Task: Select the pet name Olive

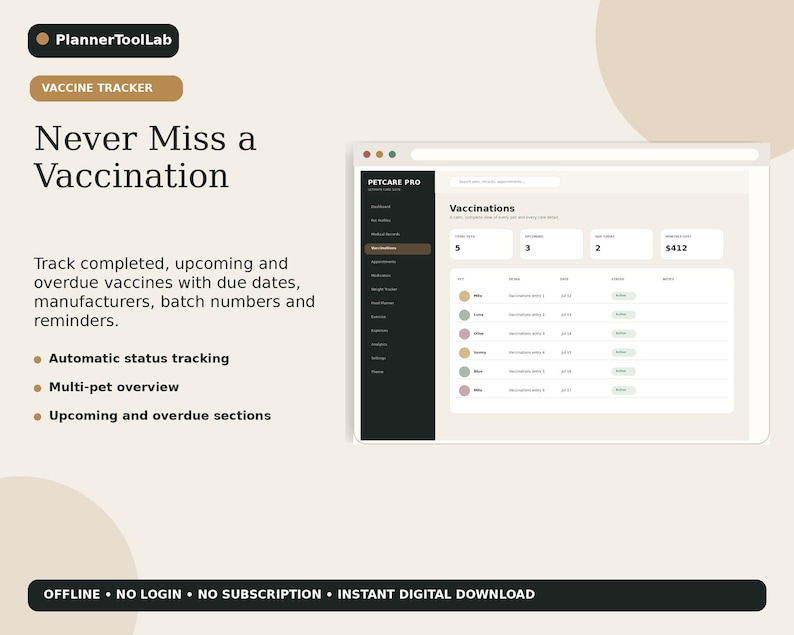Action: click(x=479, y=334)
